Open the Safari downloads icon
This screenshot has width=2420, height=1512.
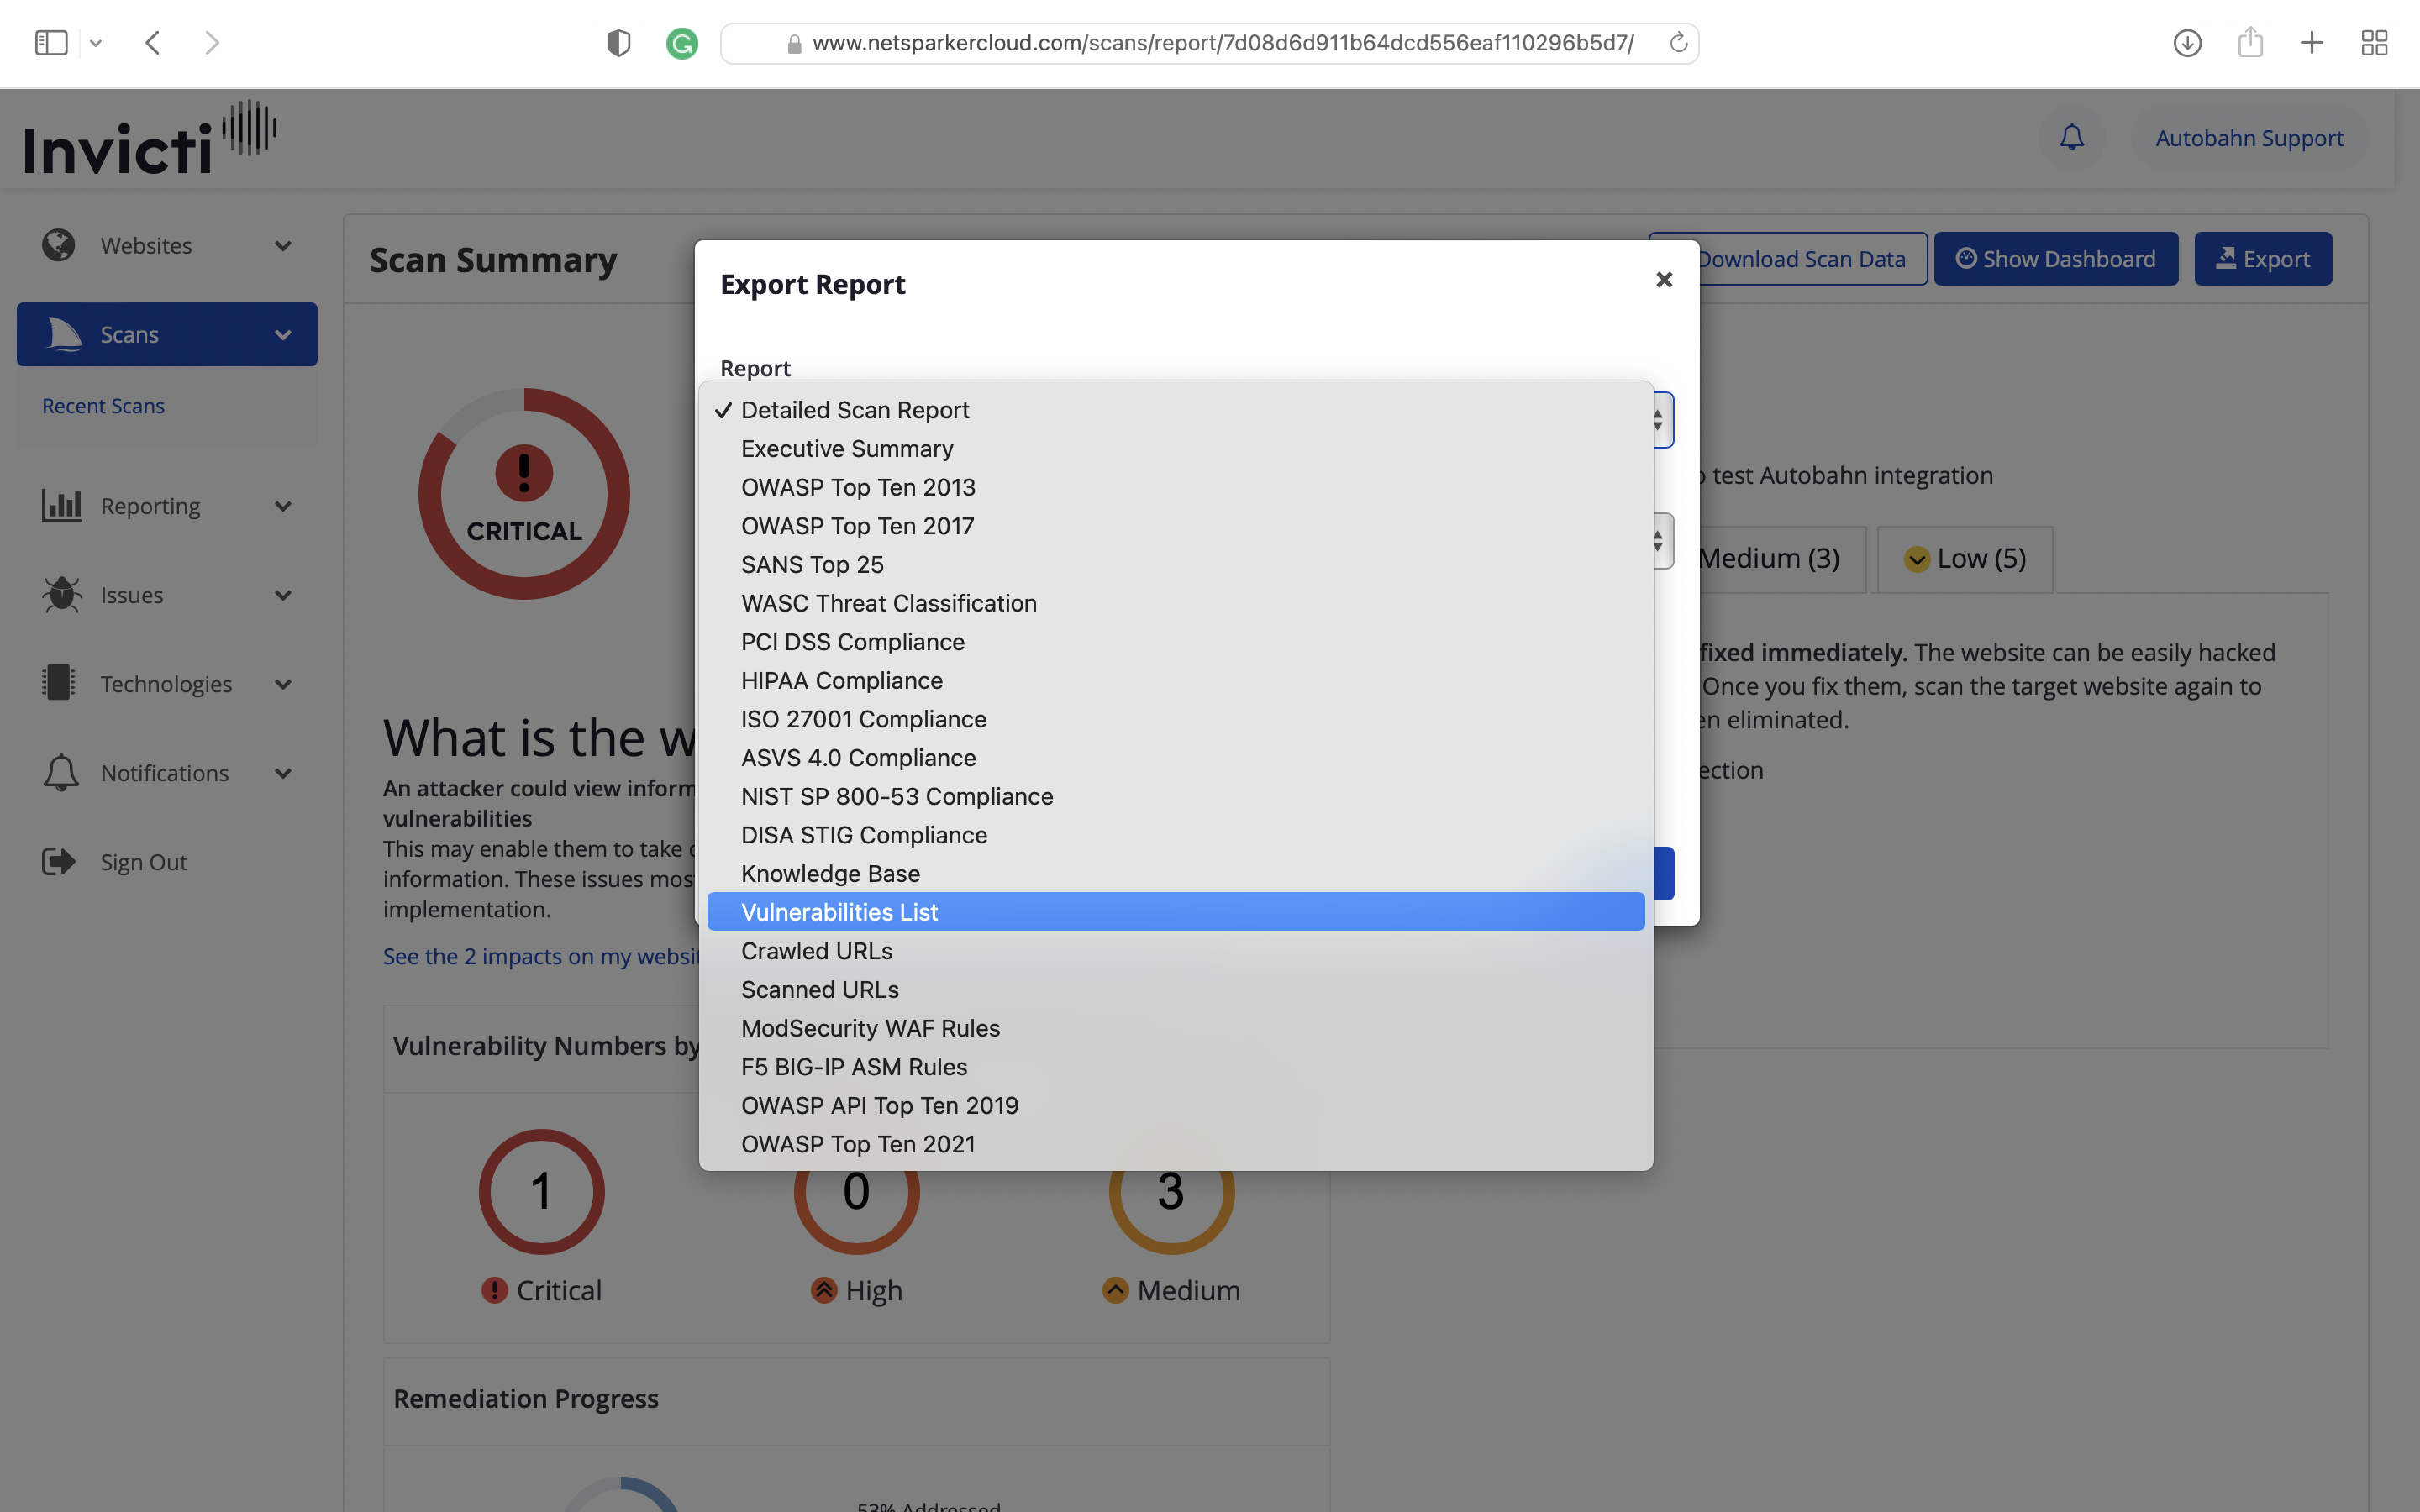(2187, 43)
